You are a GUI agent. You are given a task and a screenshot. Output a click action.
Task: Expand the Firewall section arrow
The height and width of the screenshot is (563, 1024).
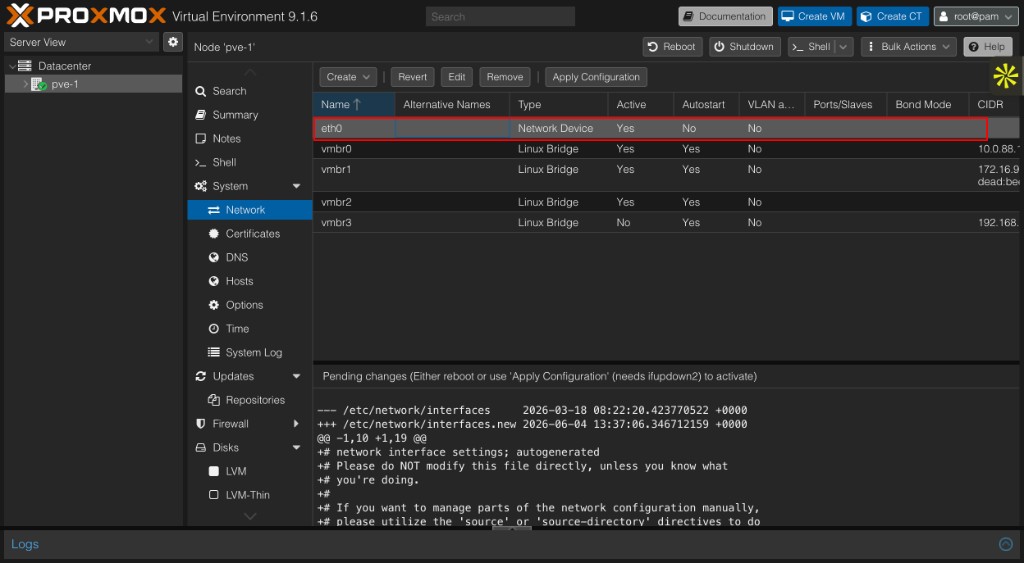296,424
